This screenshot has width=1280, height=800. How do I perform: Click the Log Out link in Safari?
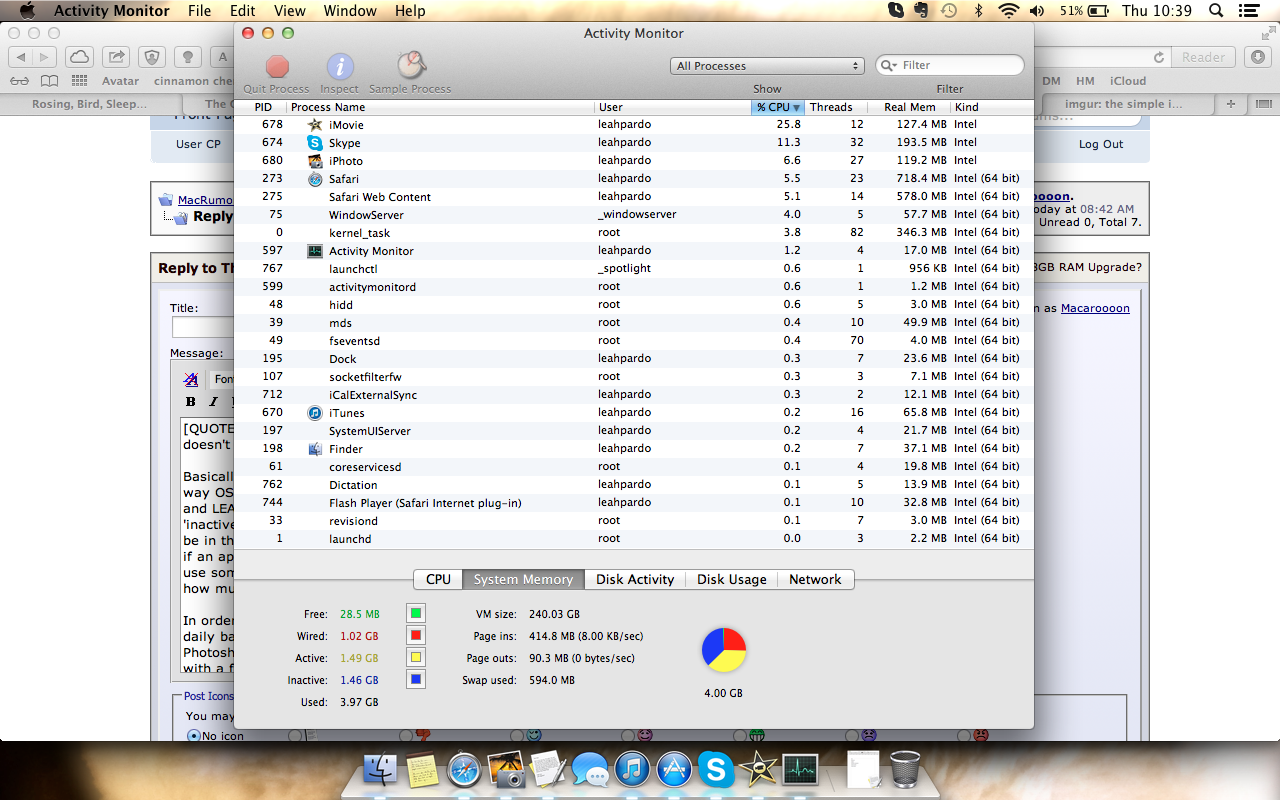(1101, 144)
